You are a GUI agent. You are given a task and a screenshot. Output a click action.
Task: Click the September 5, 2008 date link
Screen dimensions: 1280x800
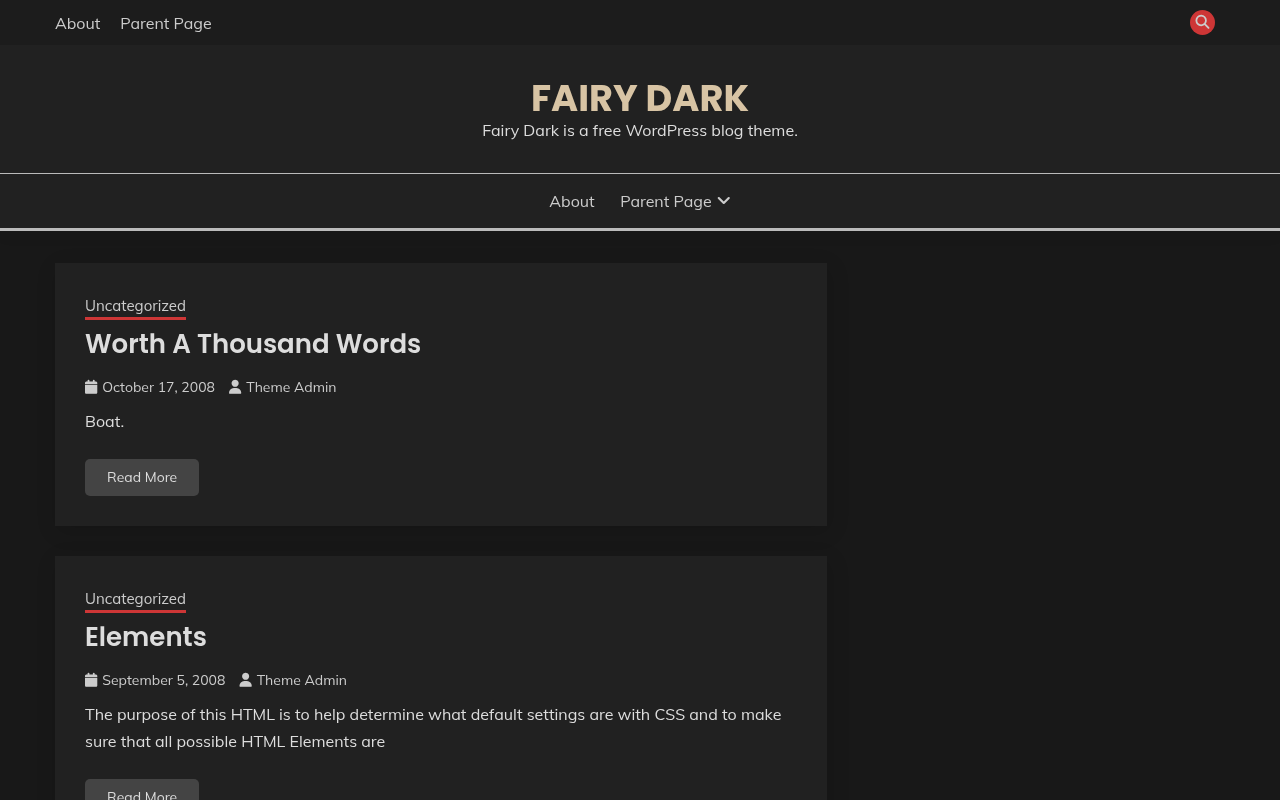164,680
